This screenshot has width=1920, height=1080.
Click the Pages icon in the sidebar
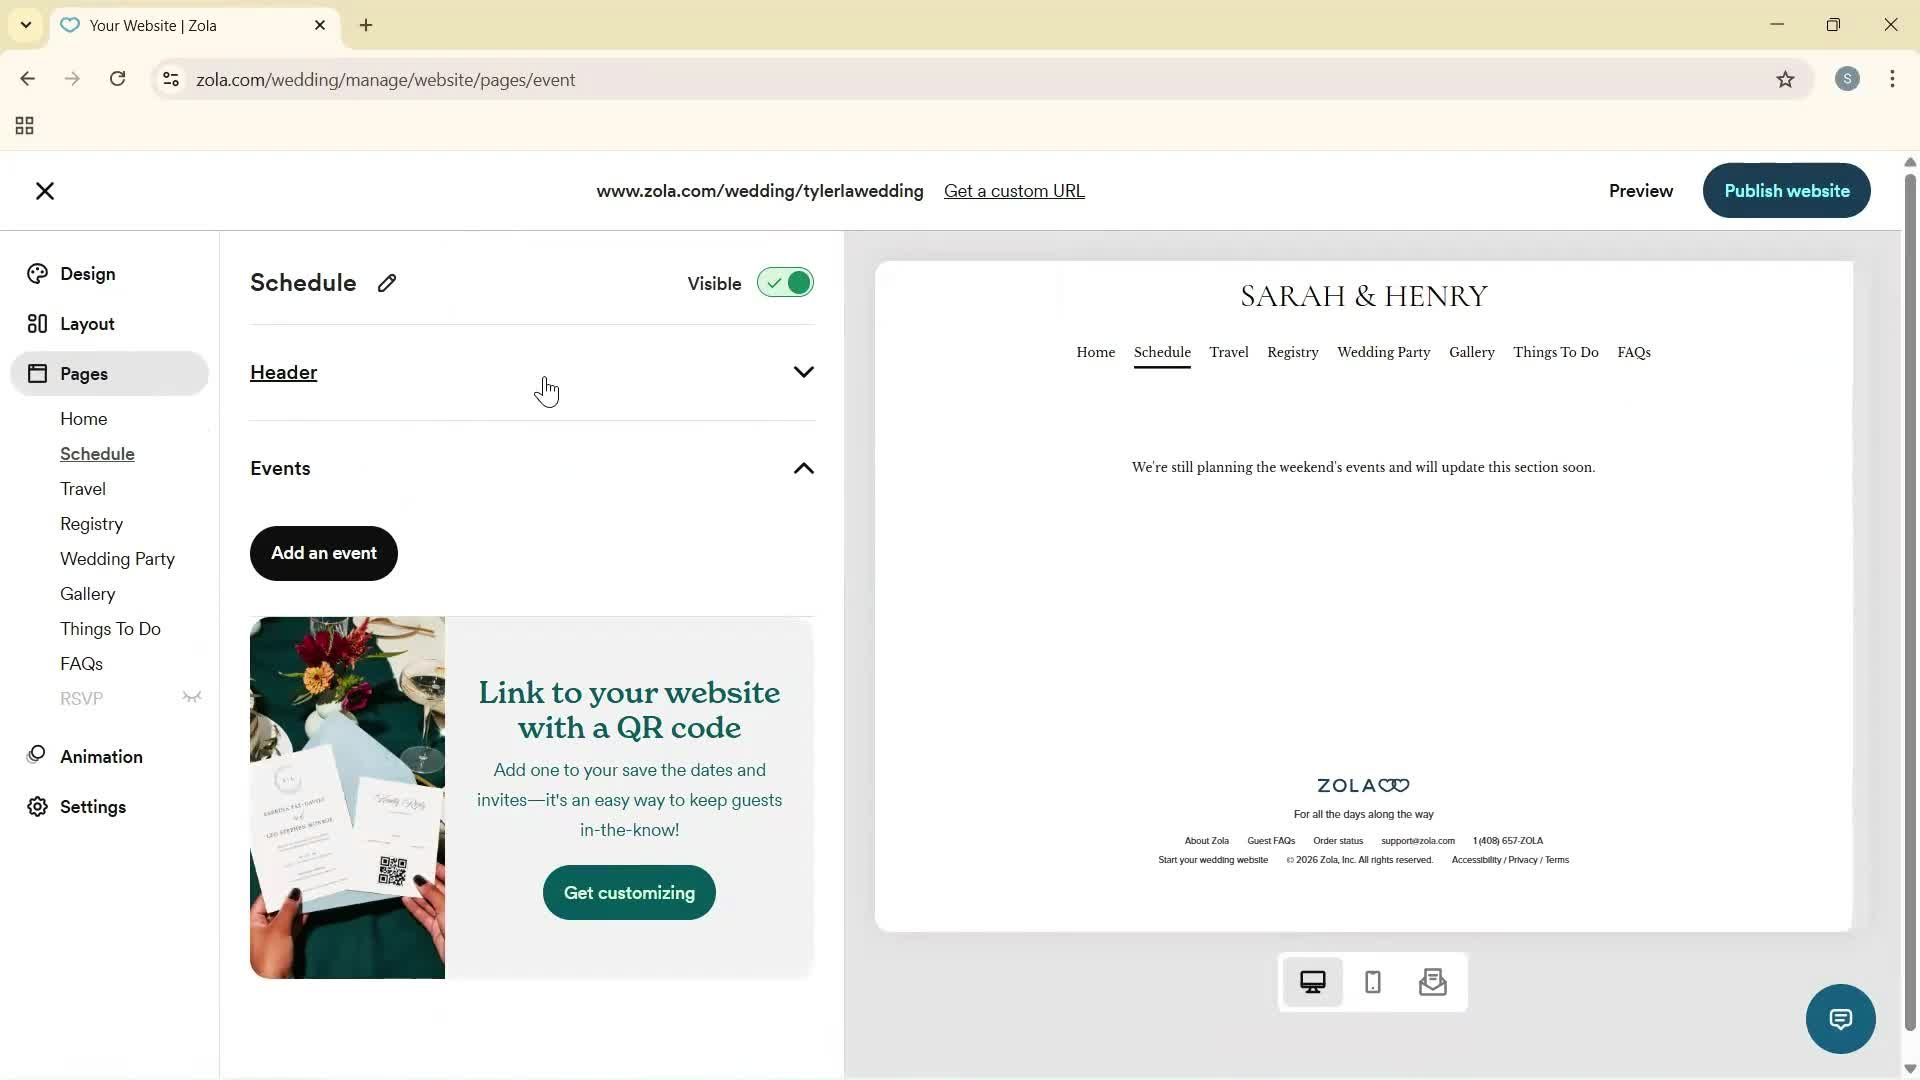point(37,373)
